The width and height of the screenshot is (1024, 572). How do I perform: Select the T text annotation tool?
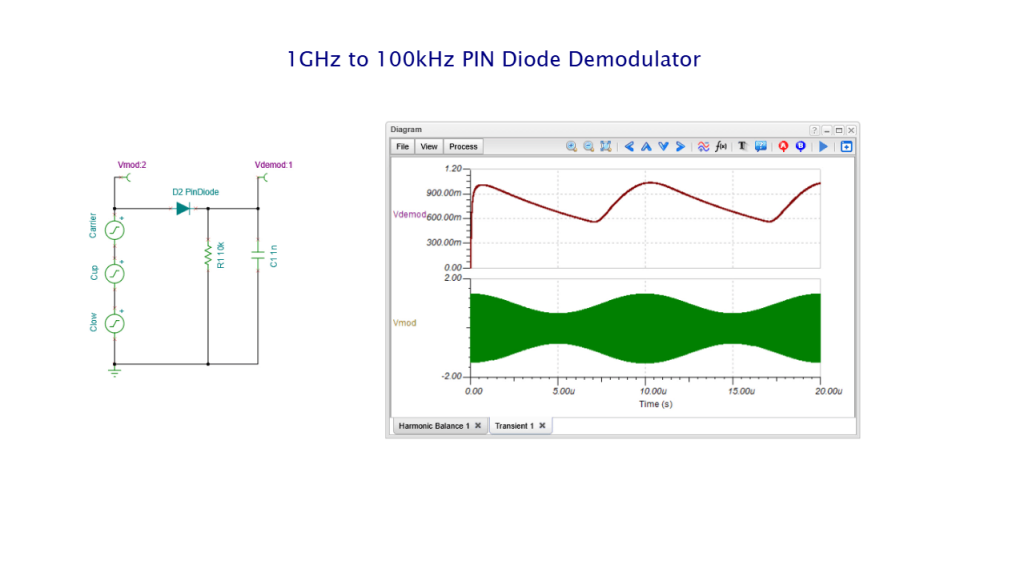click(743, 146)
